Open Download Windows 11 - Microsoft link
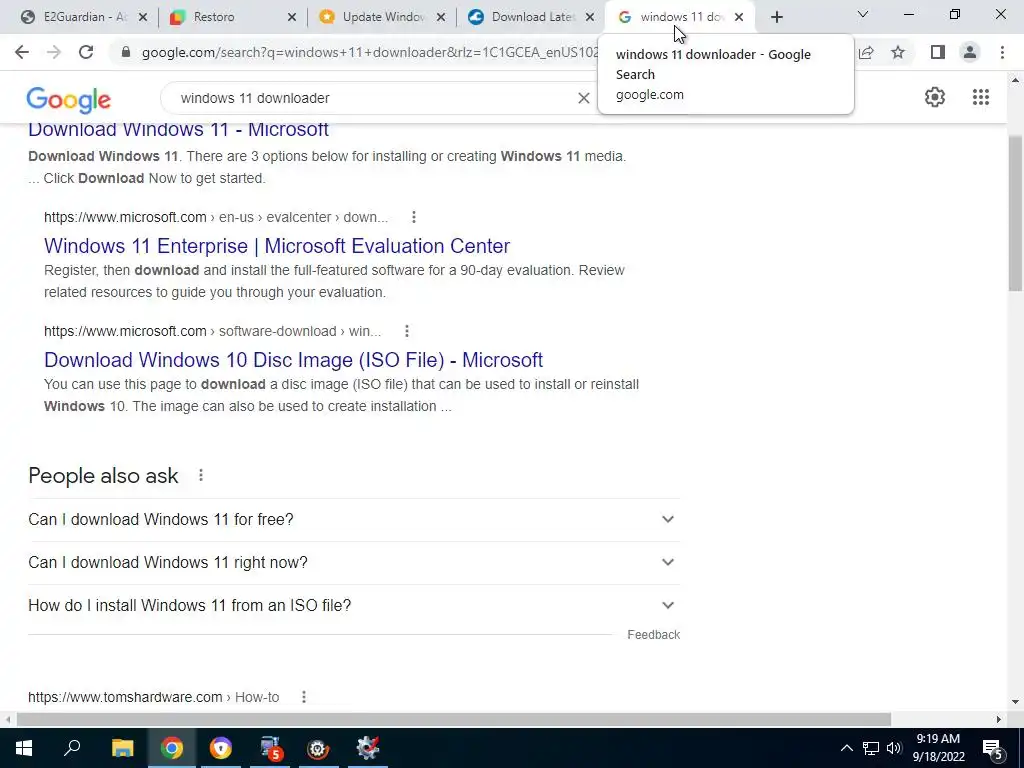The width and height of the screenshot is (1024, 768). (x=178, y=129)
